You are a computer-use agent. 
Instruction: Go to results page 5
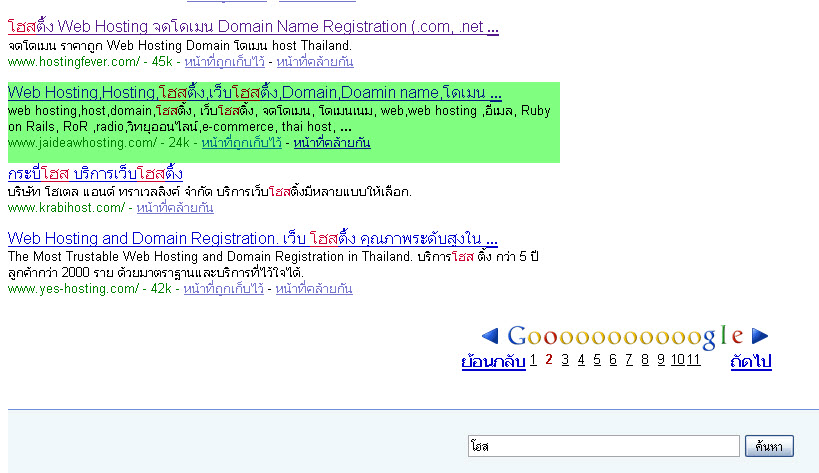[597, 360]
